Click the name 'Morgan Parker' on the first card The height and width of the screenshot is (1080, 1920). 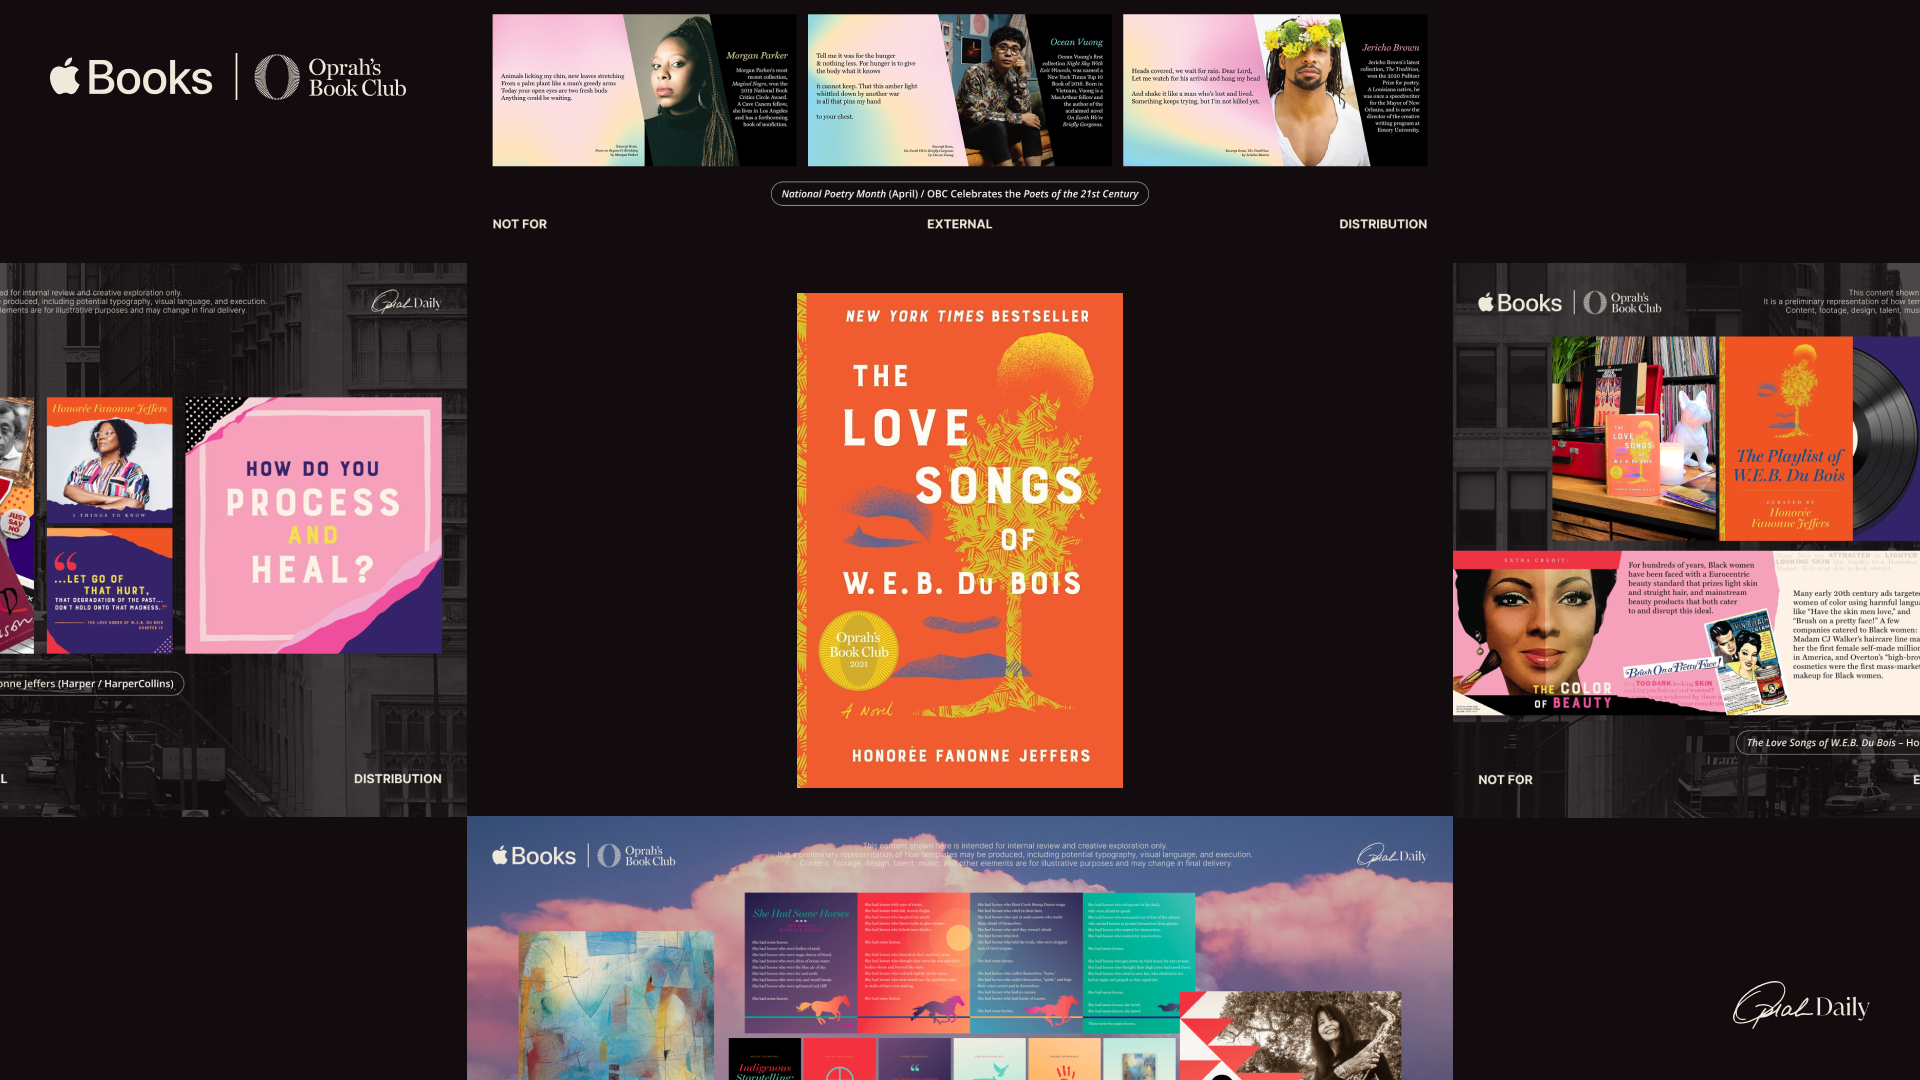[757, 56]
